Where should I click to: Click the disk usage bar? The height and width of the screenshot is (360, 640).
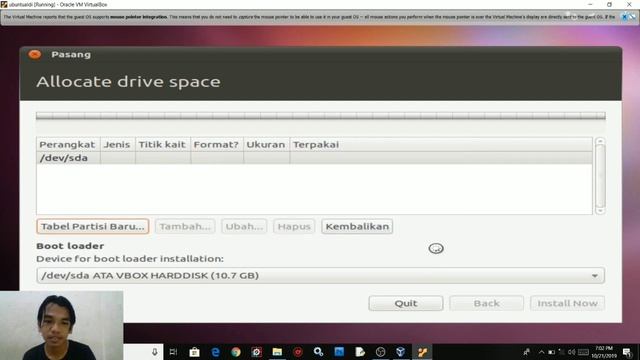pyautogui.click(x=320, y=116)
